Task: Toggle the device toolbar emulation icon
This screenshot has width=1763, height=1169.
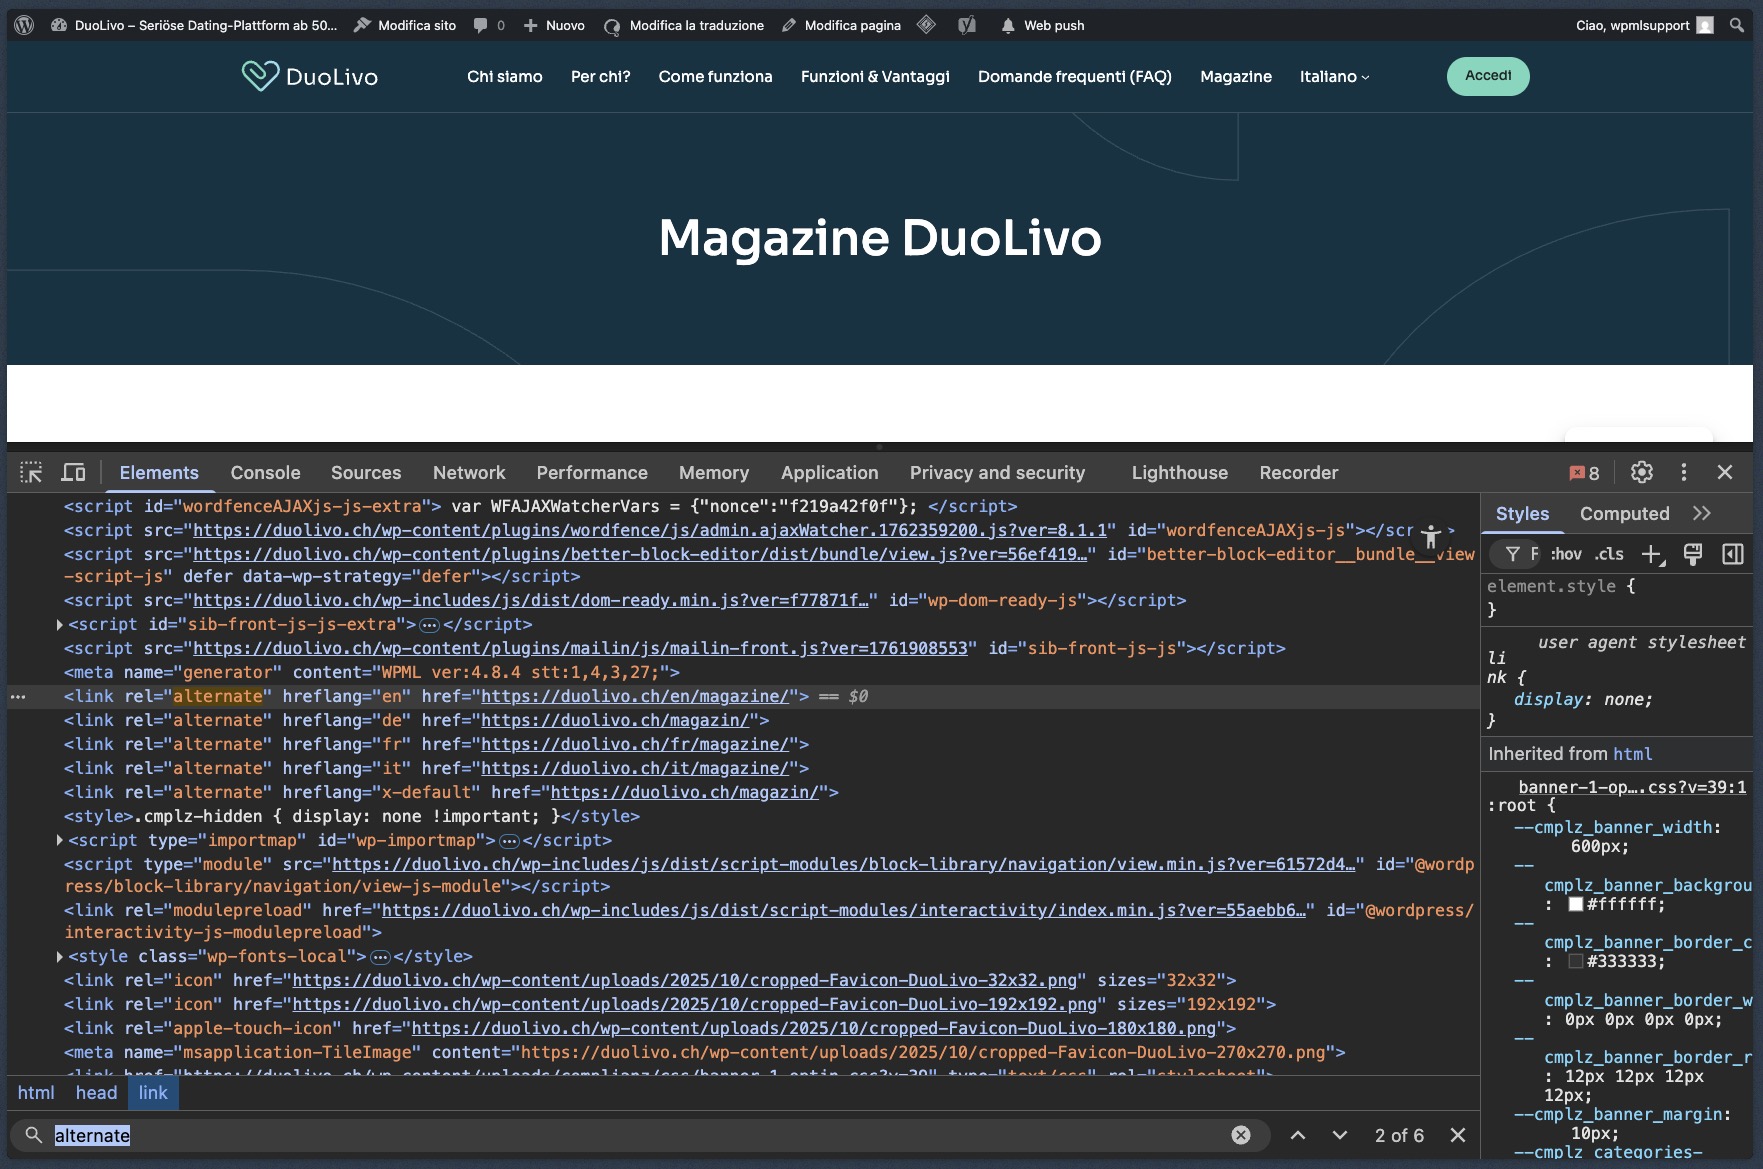Action: pos(74,472)
